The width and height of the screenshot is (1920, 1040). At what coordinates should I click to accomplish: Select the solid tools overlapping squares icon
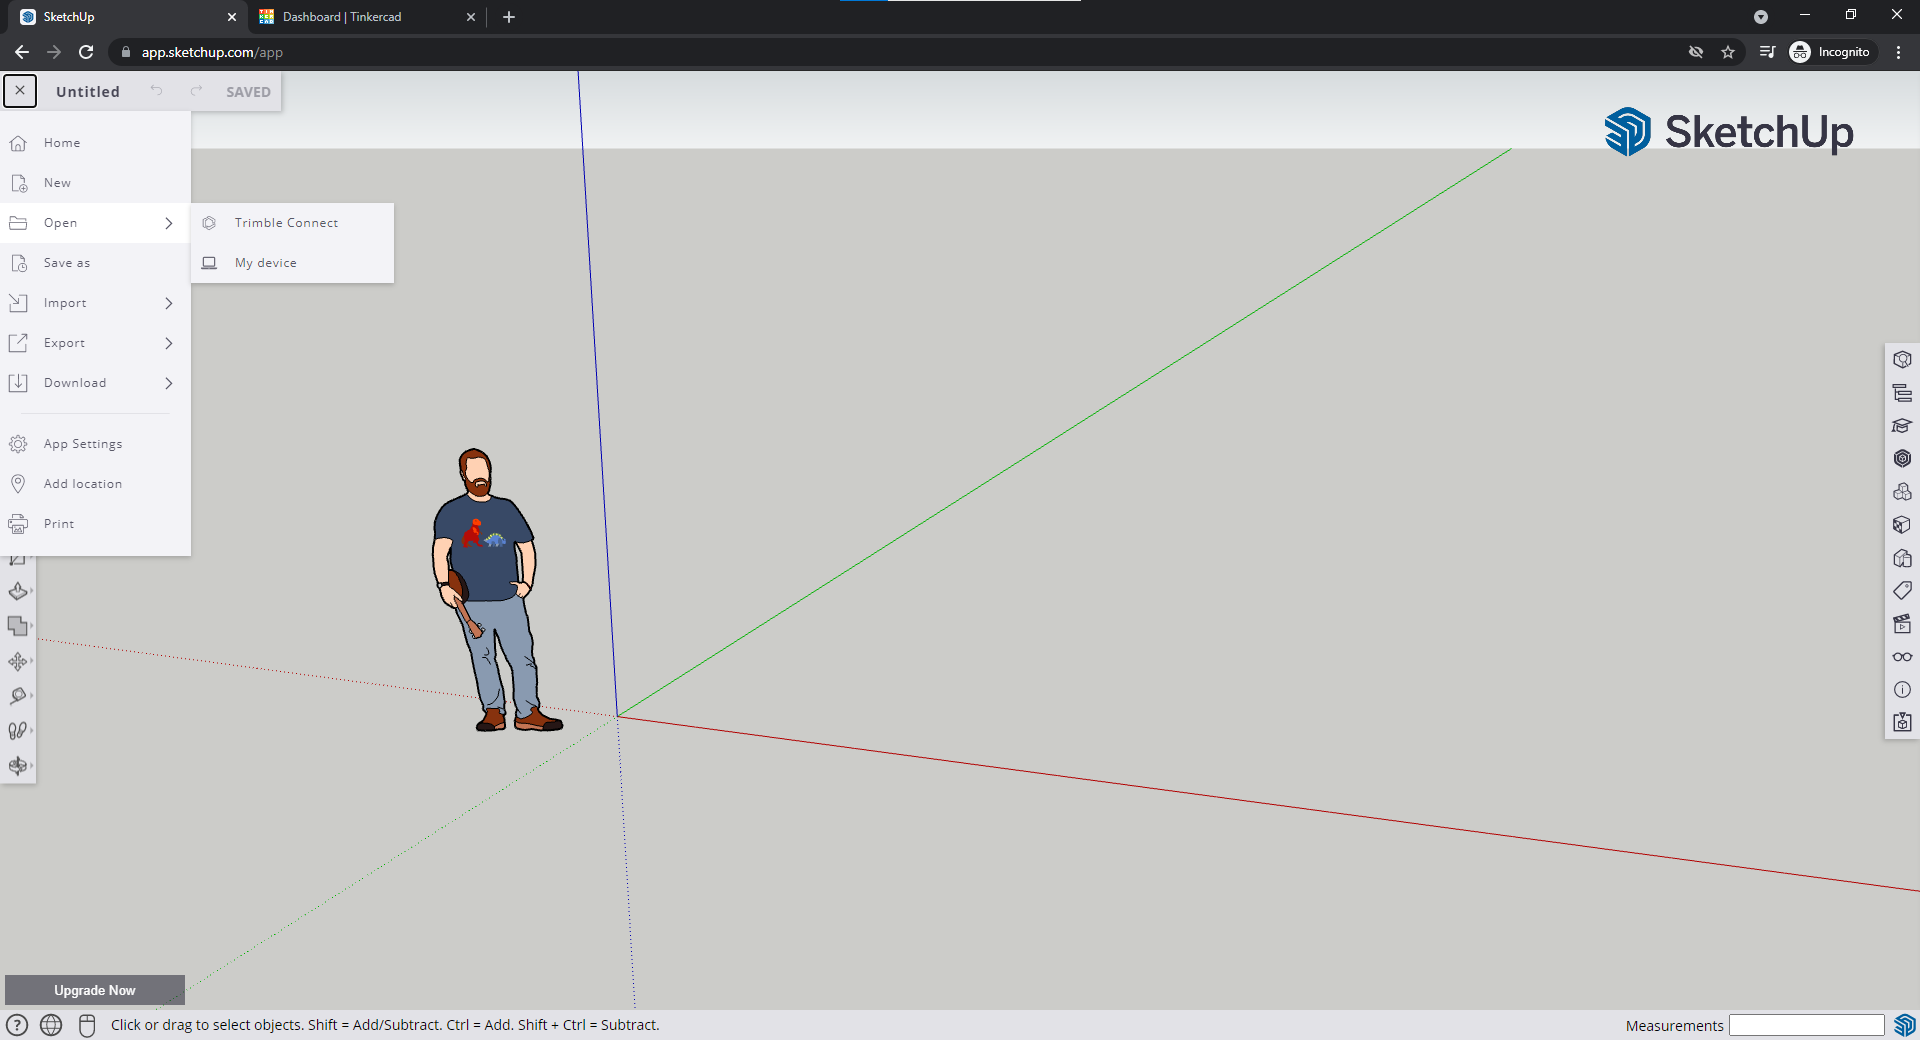coord(17,626)
